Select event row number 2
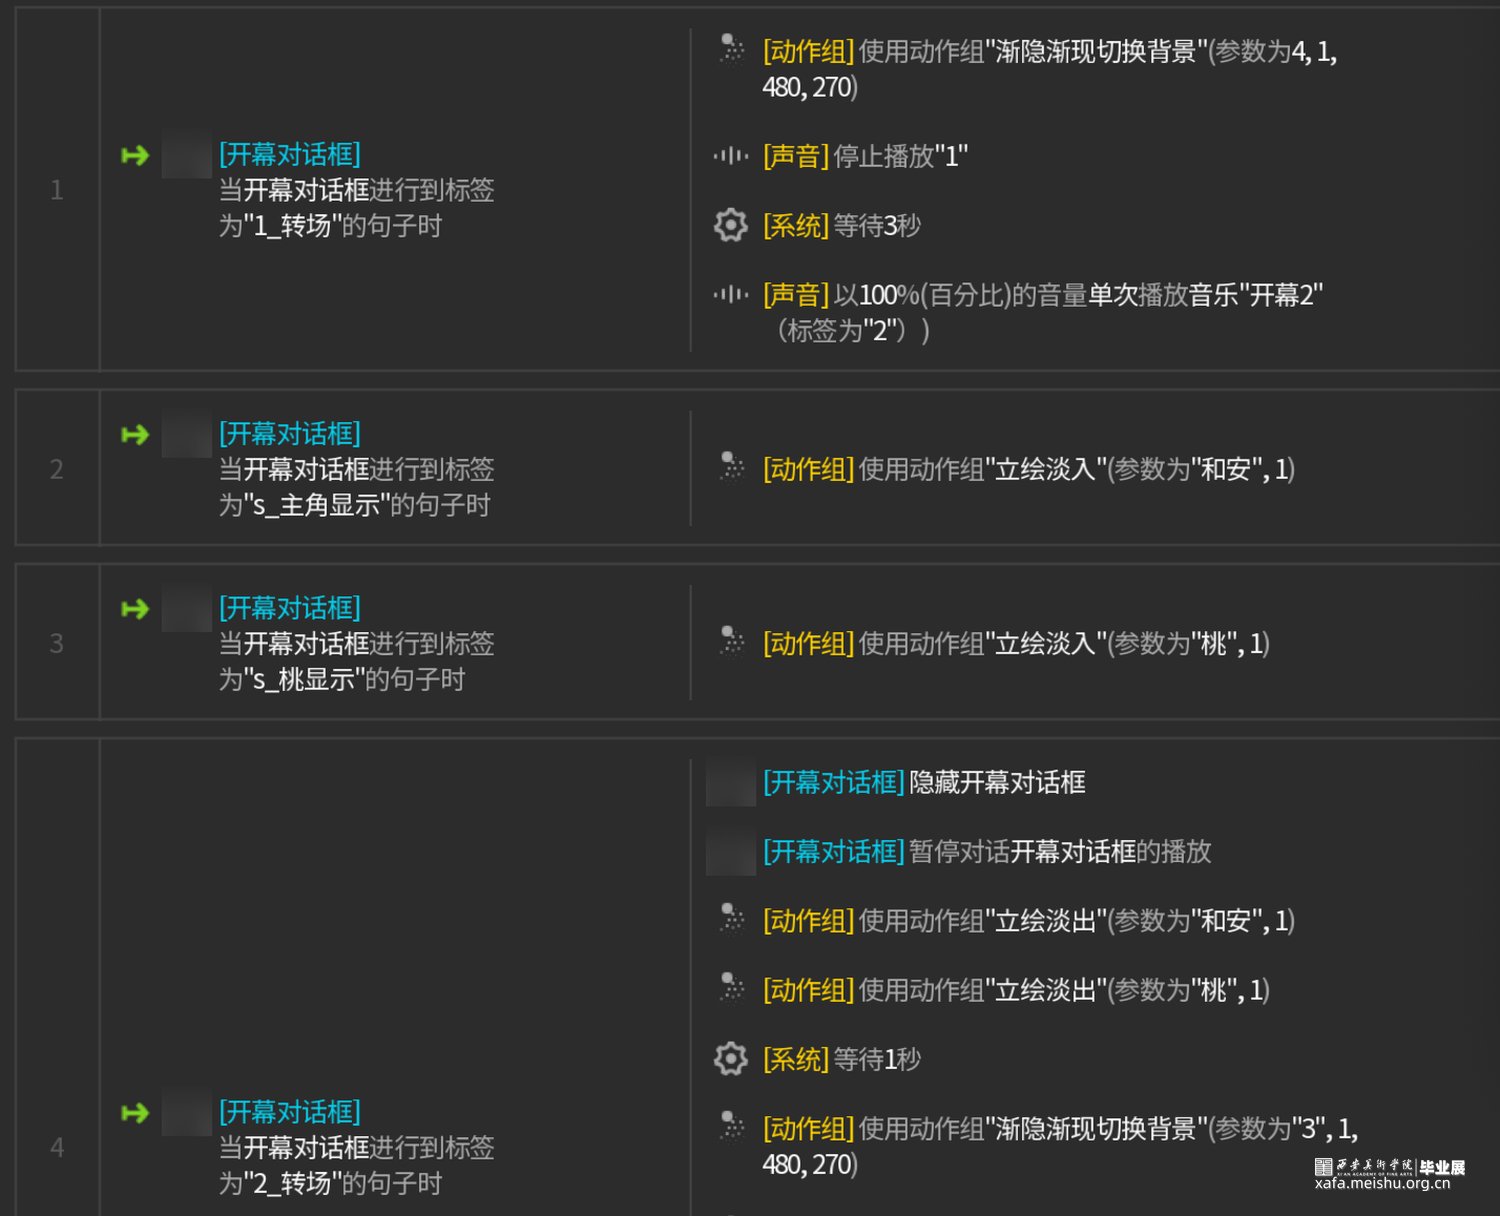 coord(57,469)
